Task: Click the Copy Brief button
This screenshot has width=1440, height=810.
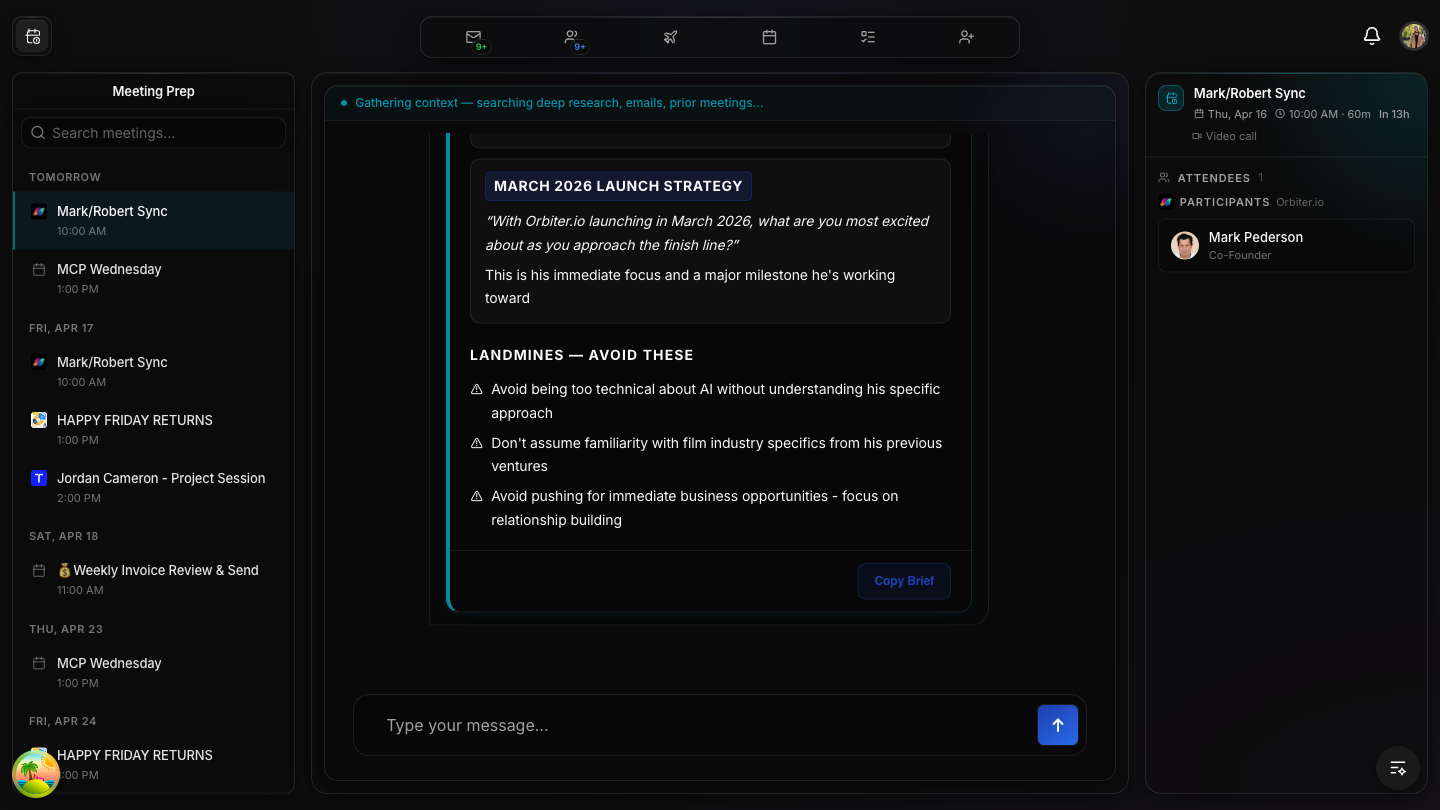Action: coord(904,581)
